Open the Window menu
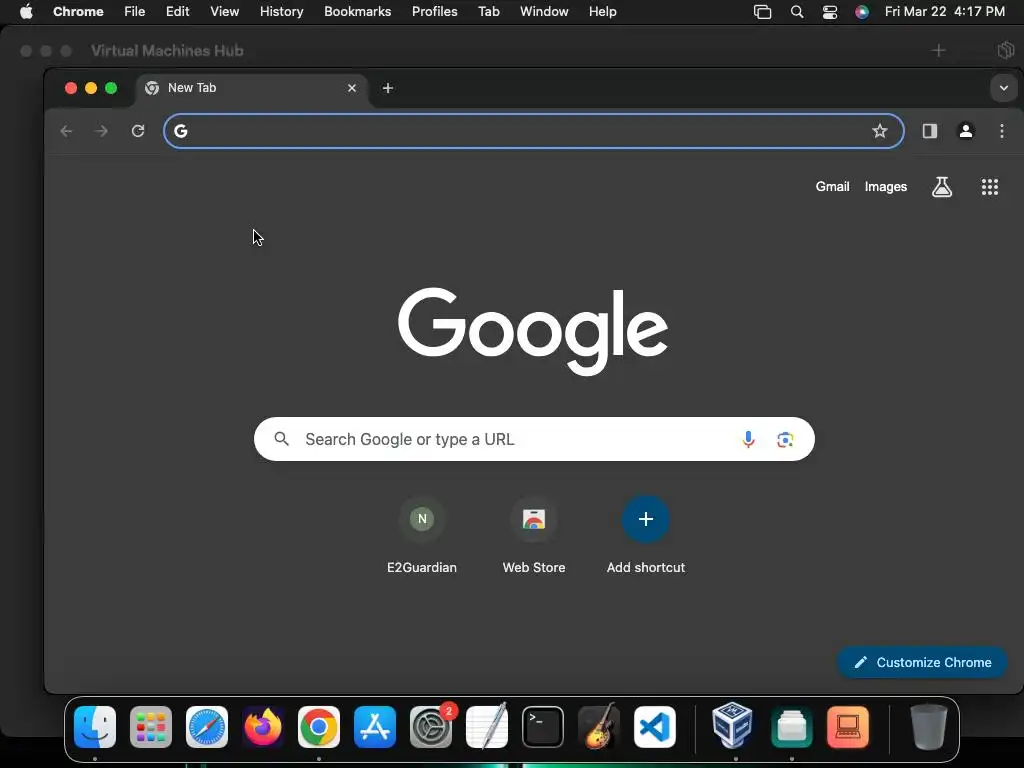This screenshot has width=1024, height=768. point(544,12)
